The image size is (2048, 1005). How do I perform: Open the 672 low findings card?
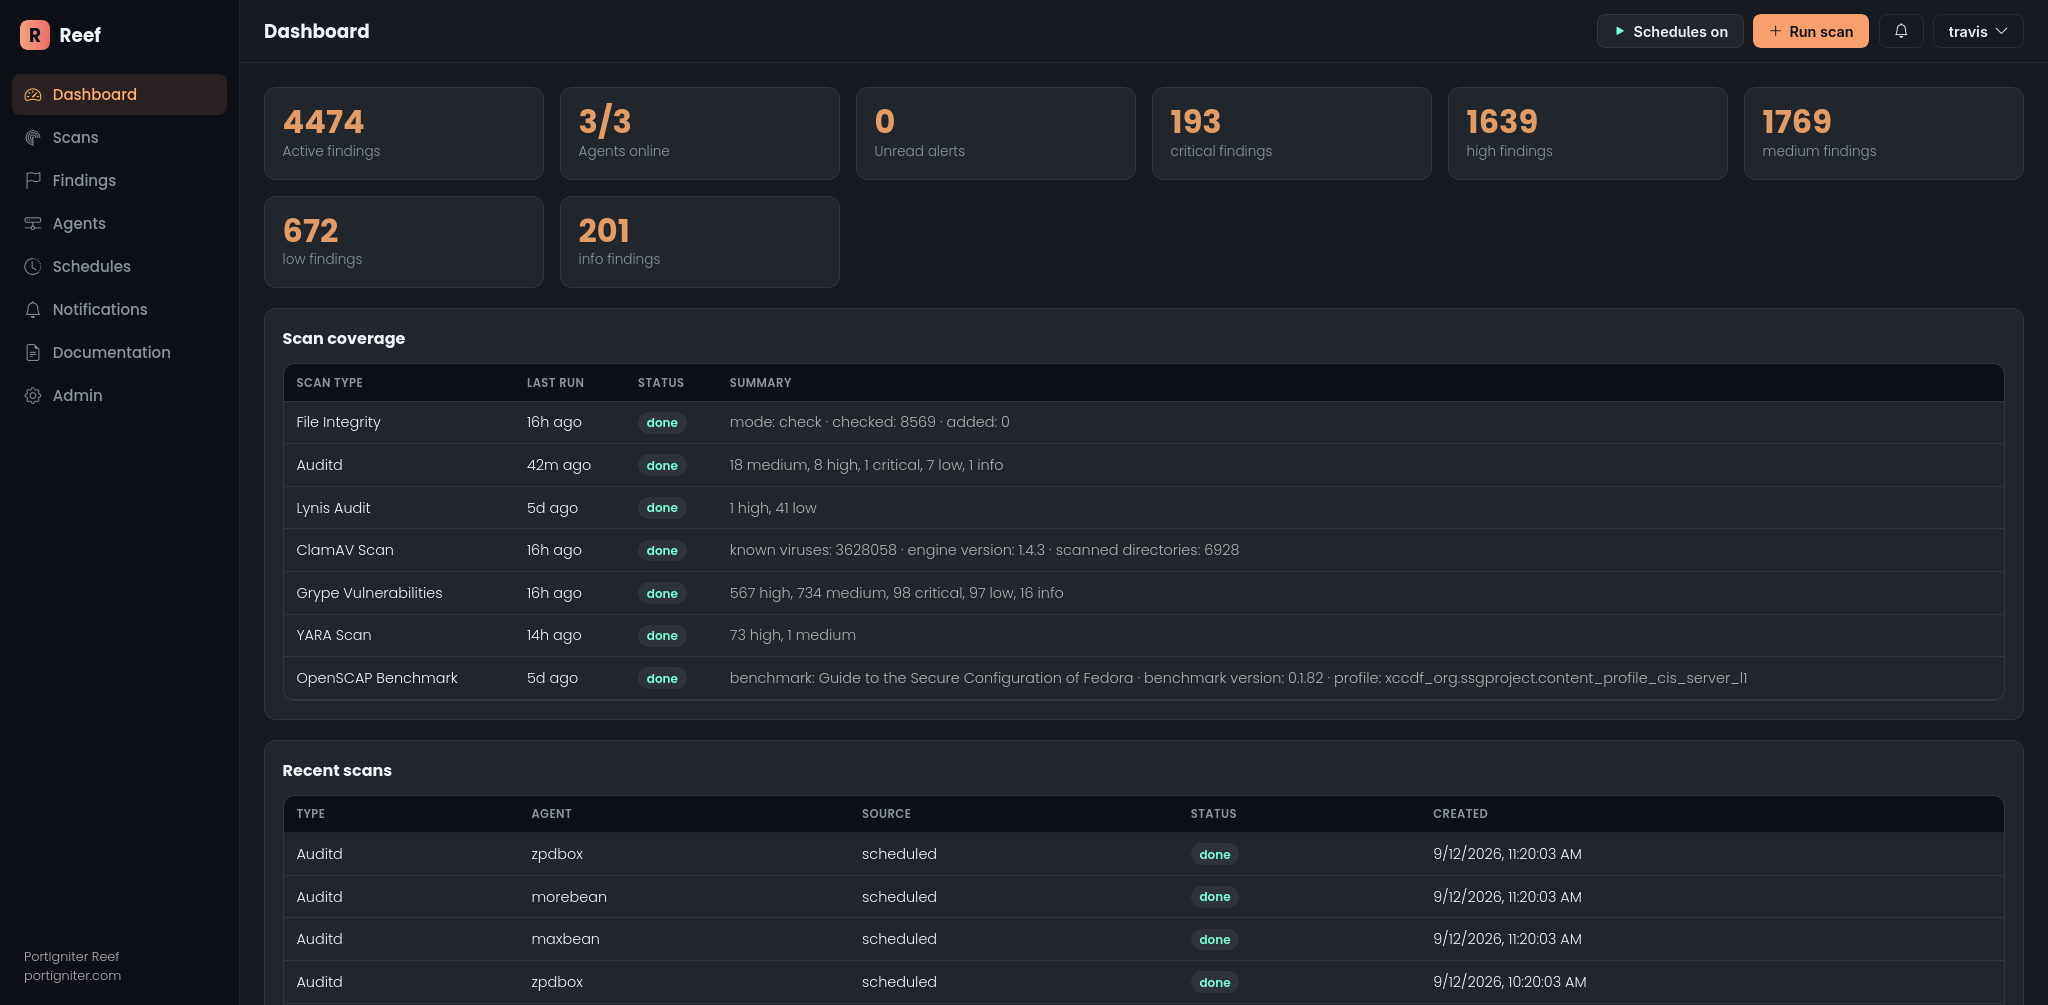pos(404,242)
